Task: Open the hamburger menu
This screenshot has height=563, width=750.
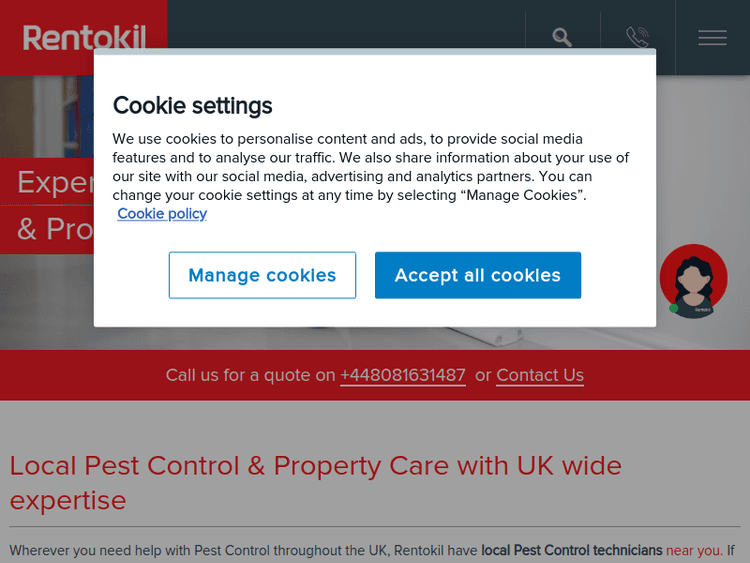Action: click(x=712, y=38)
